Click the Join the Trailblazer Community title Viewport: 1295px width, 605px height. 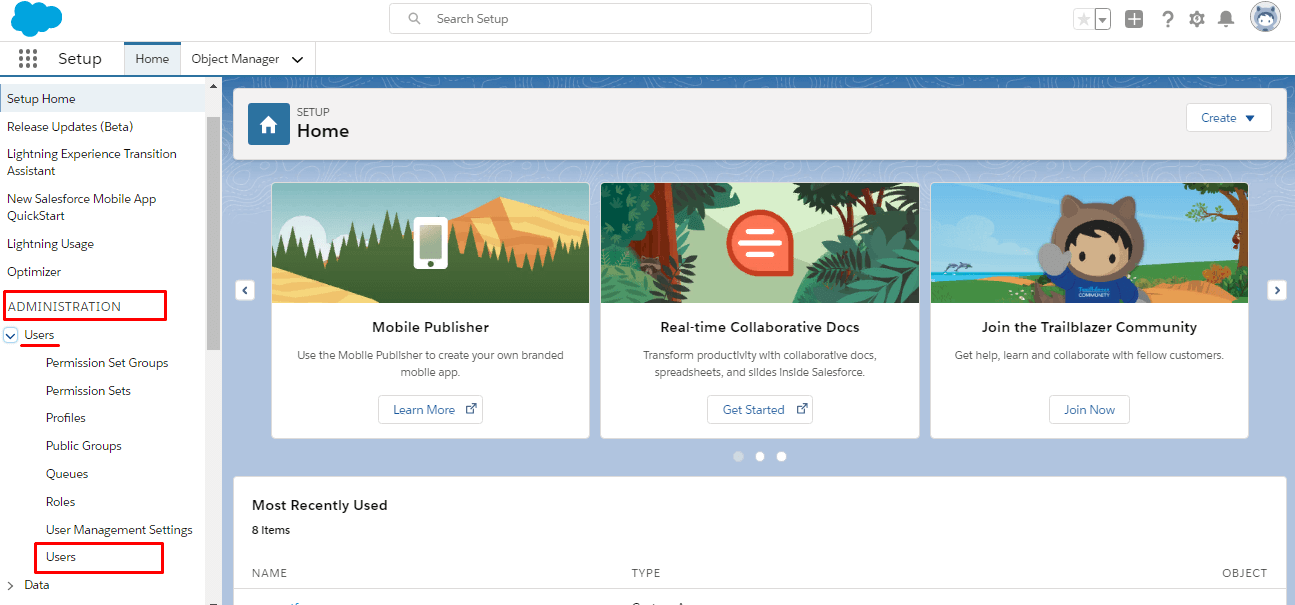[x=1089, y=327]
